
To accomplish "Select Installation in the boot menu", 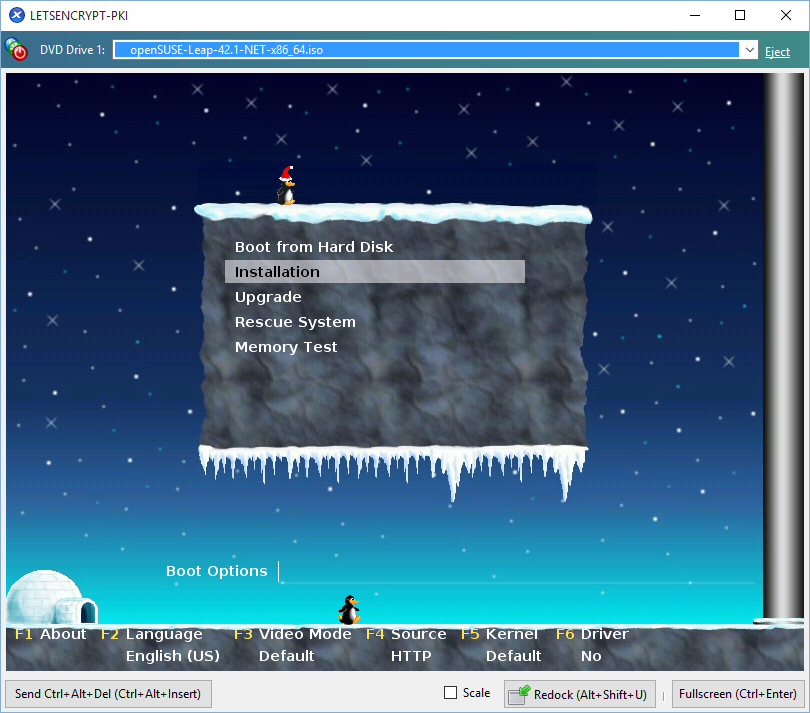I will tap(277, 272).
